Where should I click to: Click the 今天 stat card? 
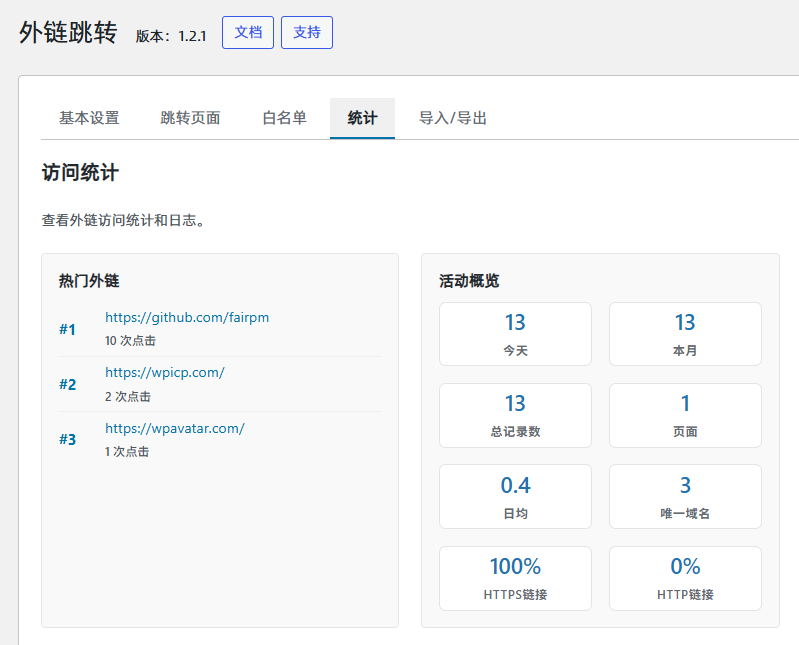515,334
